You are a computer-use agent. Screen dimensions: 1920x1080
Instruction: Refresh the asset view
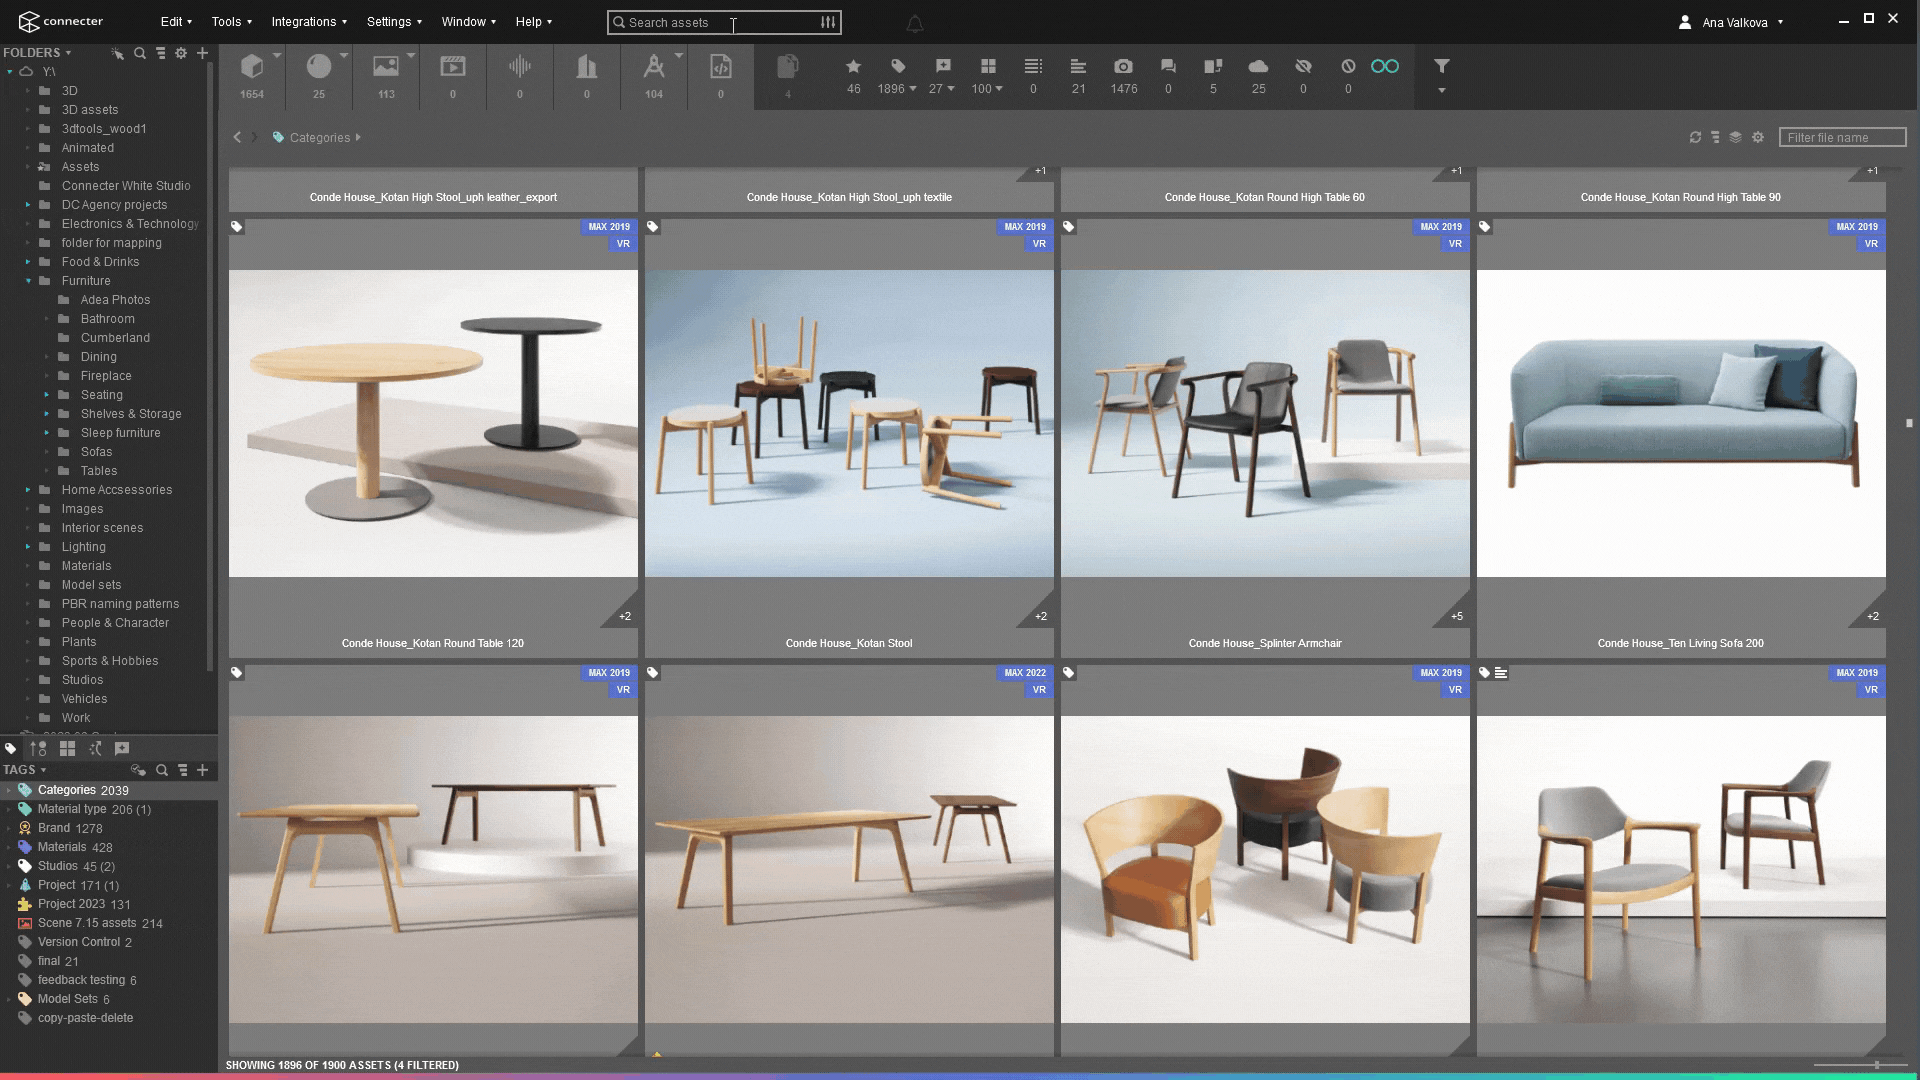[x=1695, y=137]
